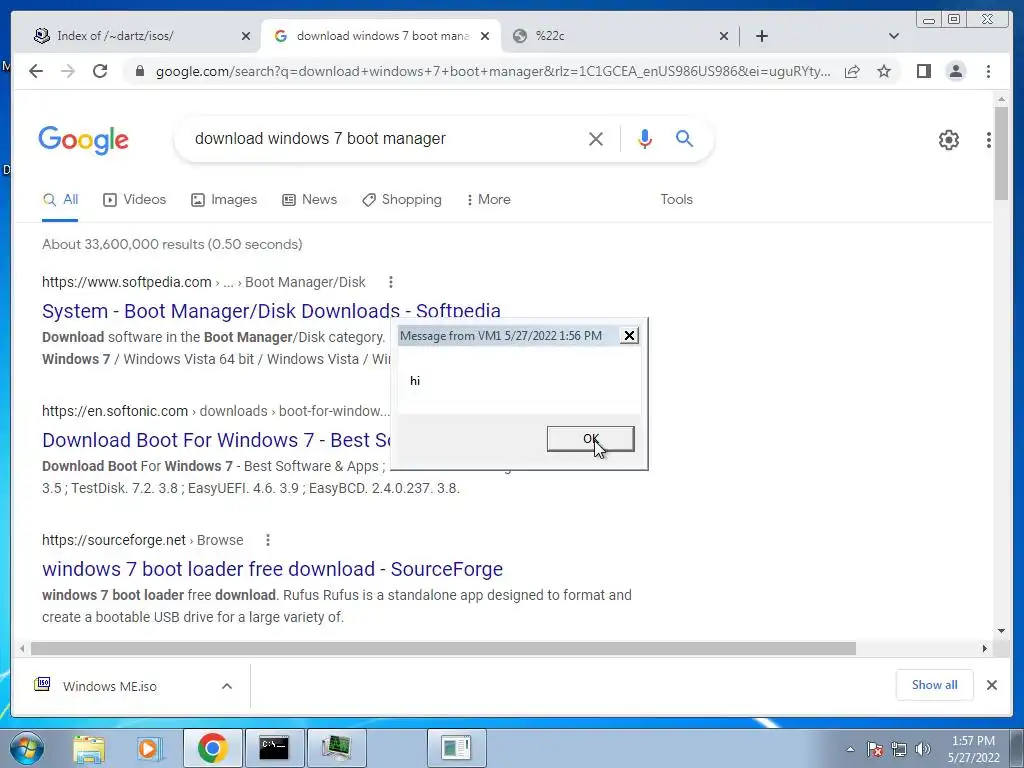Close the downloads bar
Image resolution: width=1024 pixels, height=768 pixels.
tap(991, 685)
